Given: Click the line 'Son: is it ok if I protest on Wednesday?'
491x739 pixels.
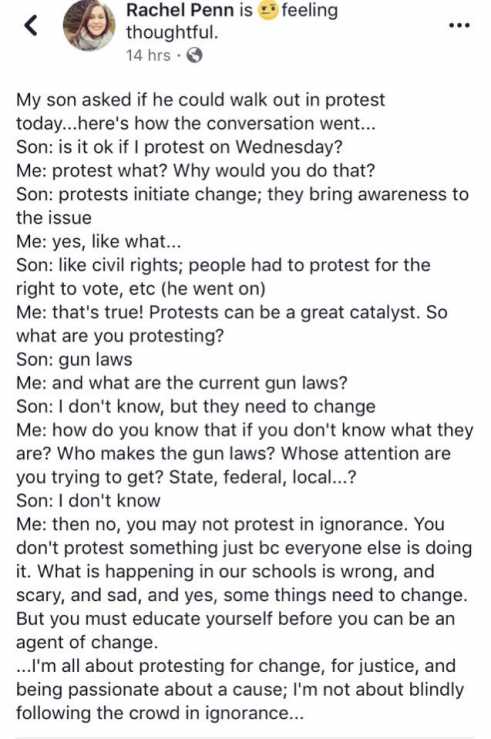Looking at the screenshot, I should 179,147.
